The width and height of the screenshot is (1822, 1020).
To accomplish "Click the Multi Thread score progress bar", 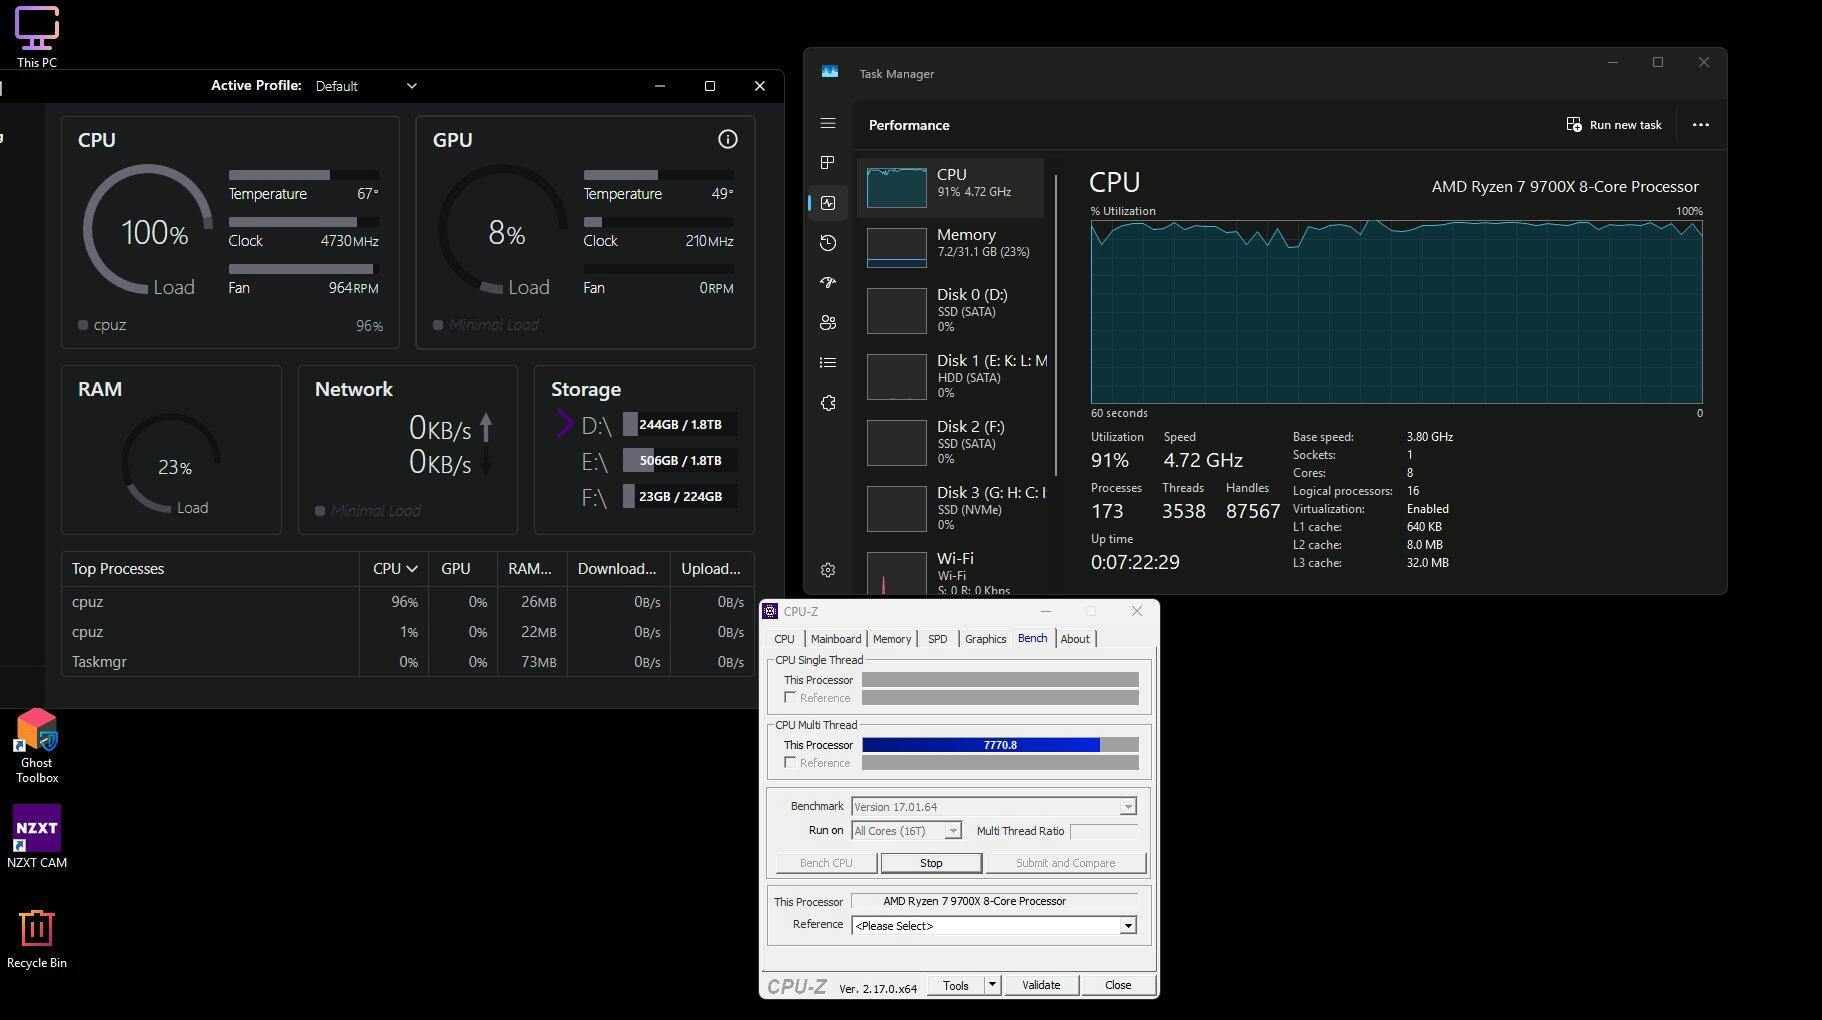I will click(999, 745).
